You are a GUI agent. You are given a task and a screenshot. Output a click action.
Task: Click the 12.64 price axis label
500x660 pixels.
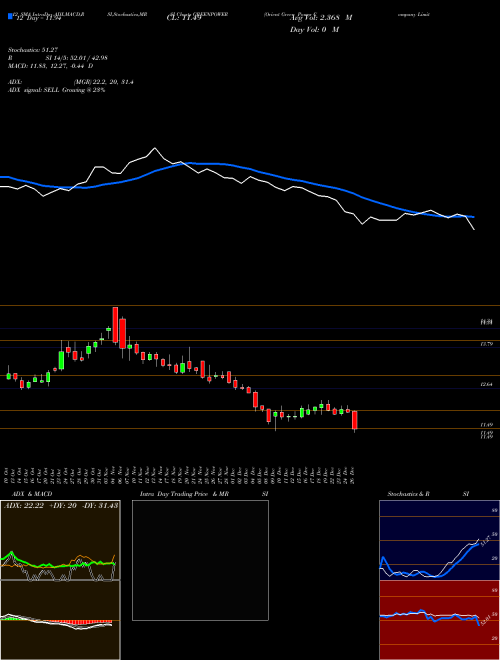pos(486,385)
